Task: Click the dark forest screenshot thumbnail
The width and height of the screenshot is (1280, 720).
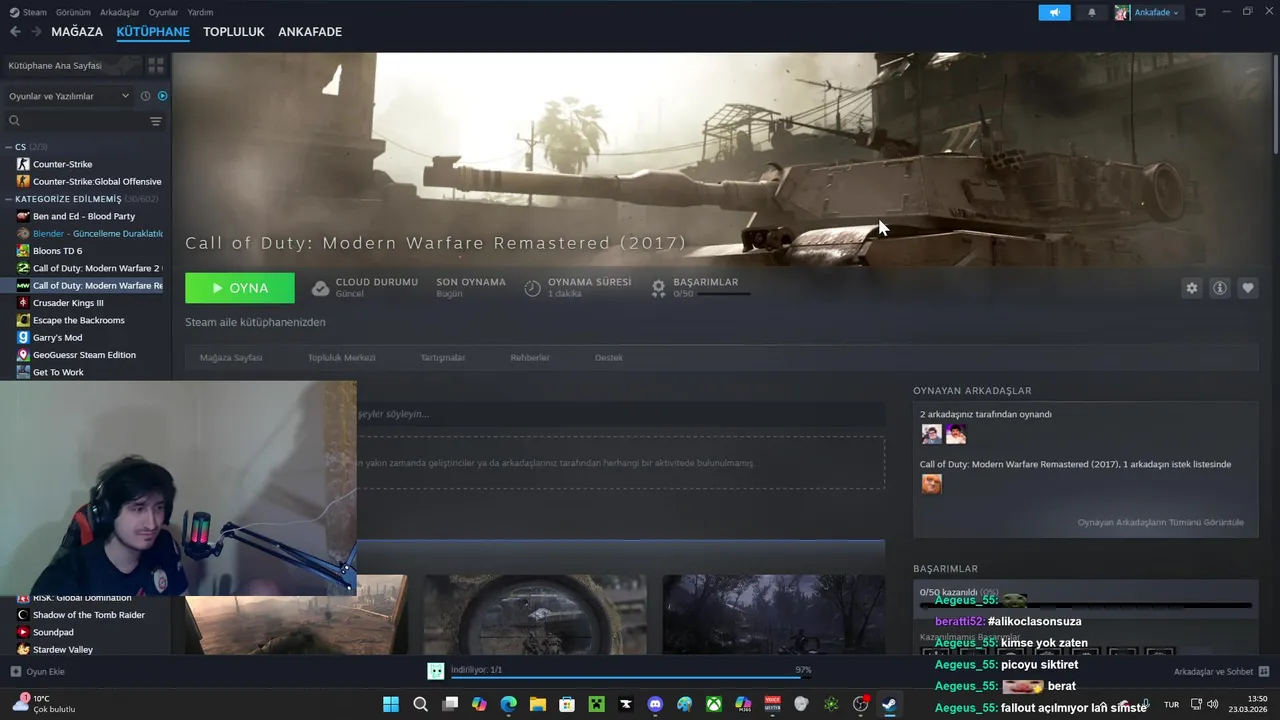Action: pyautogui.click(x=773, y=614)
